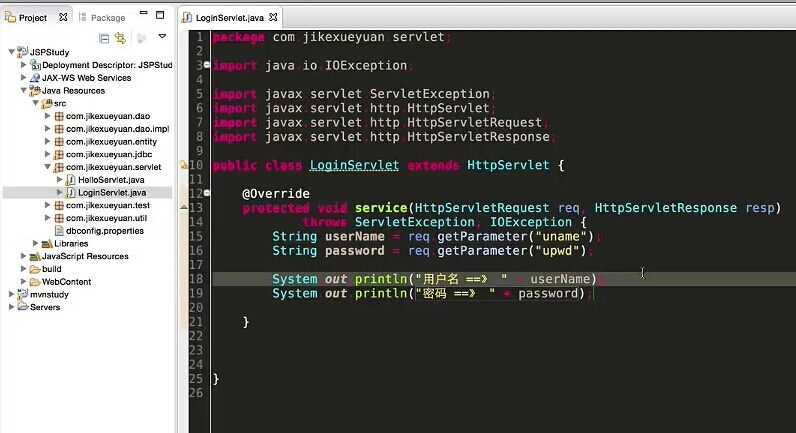Click the service method name on line 13

381,208
